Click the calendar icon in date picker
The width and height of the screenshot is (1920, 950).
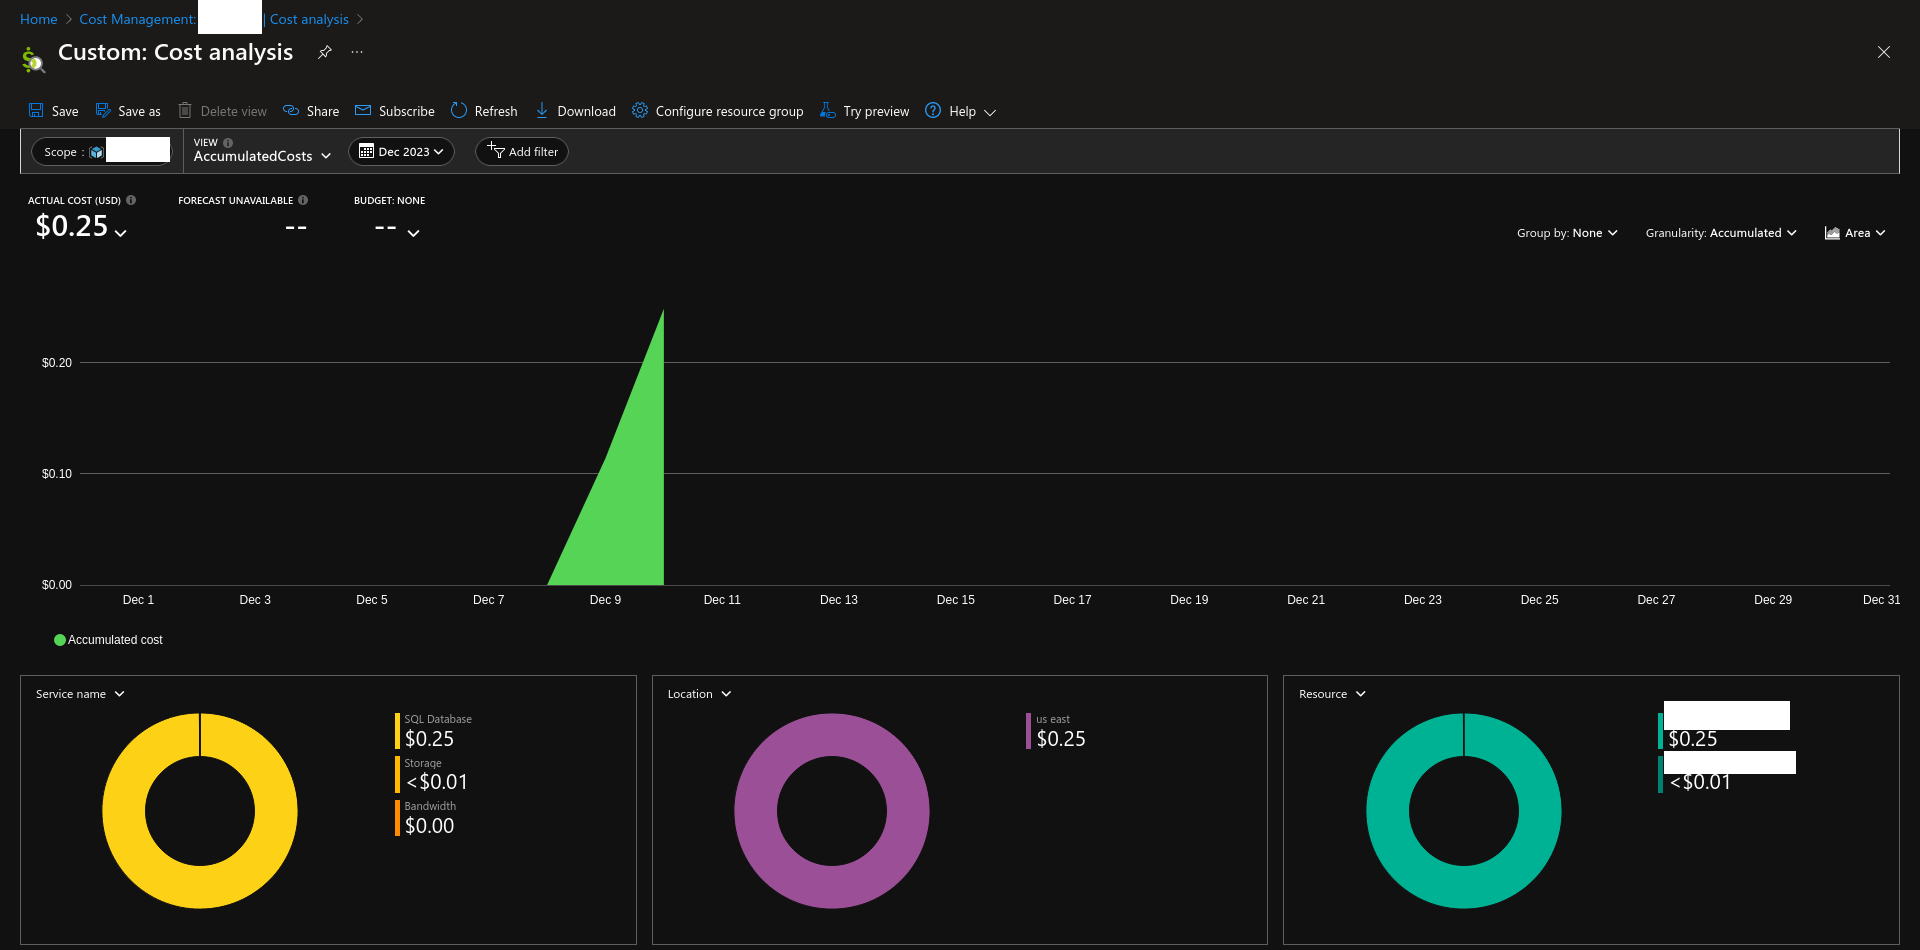[366, 151]
